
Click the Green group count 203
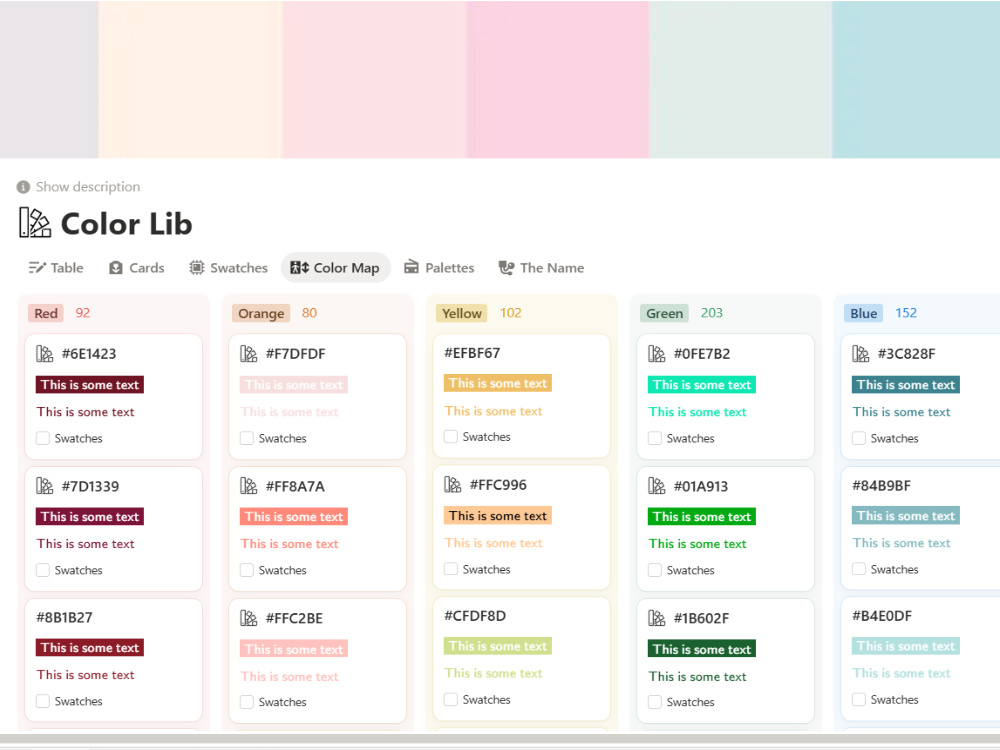pyautogui.click(x=712, y=312)
